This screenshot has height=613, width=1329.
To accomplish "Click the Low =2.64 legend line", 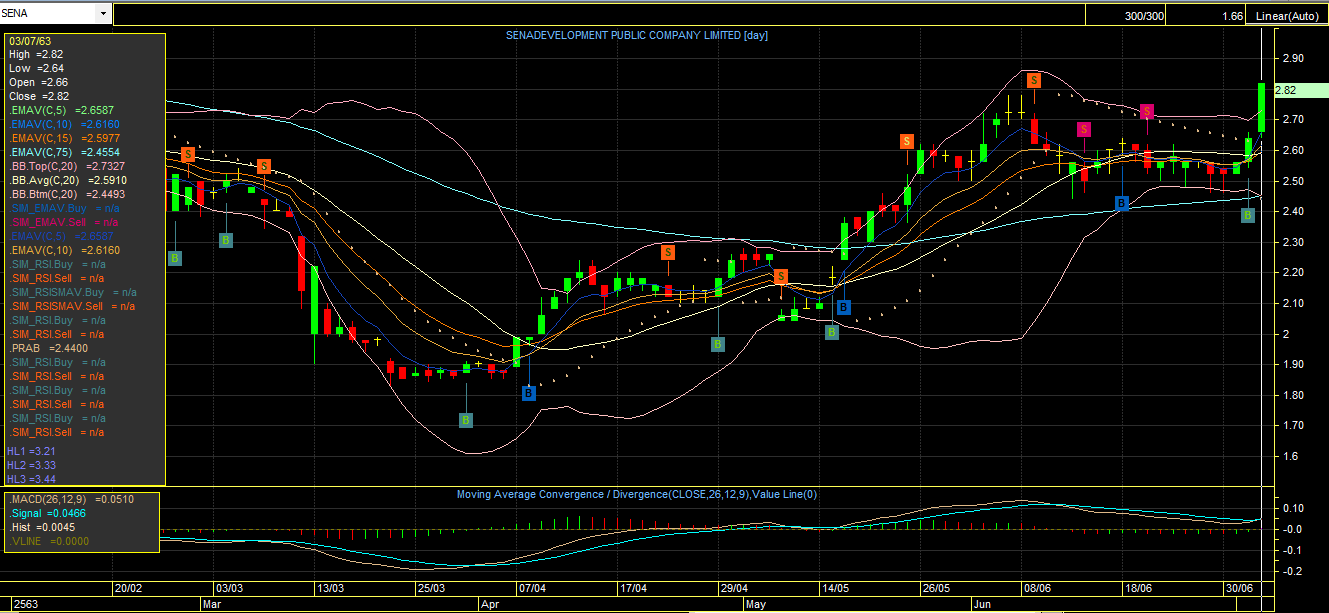I will tap(36, 68).
